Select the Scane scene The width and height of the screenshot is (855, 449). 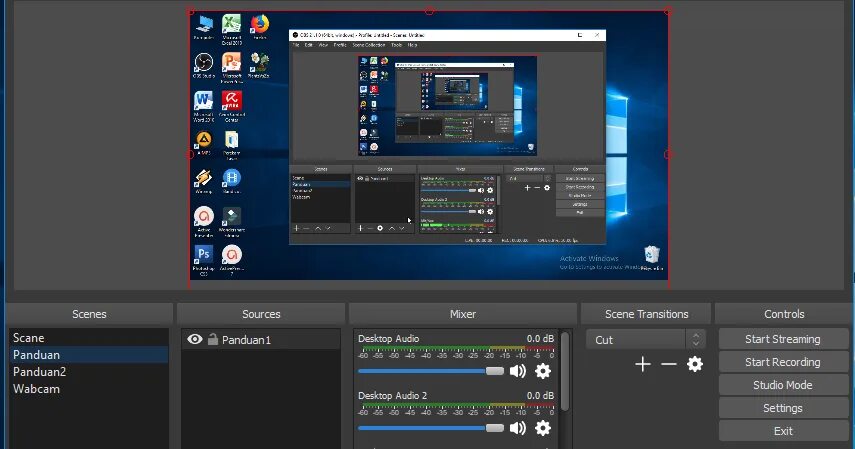89,338
